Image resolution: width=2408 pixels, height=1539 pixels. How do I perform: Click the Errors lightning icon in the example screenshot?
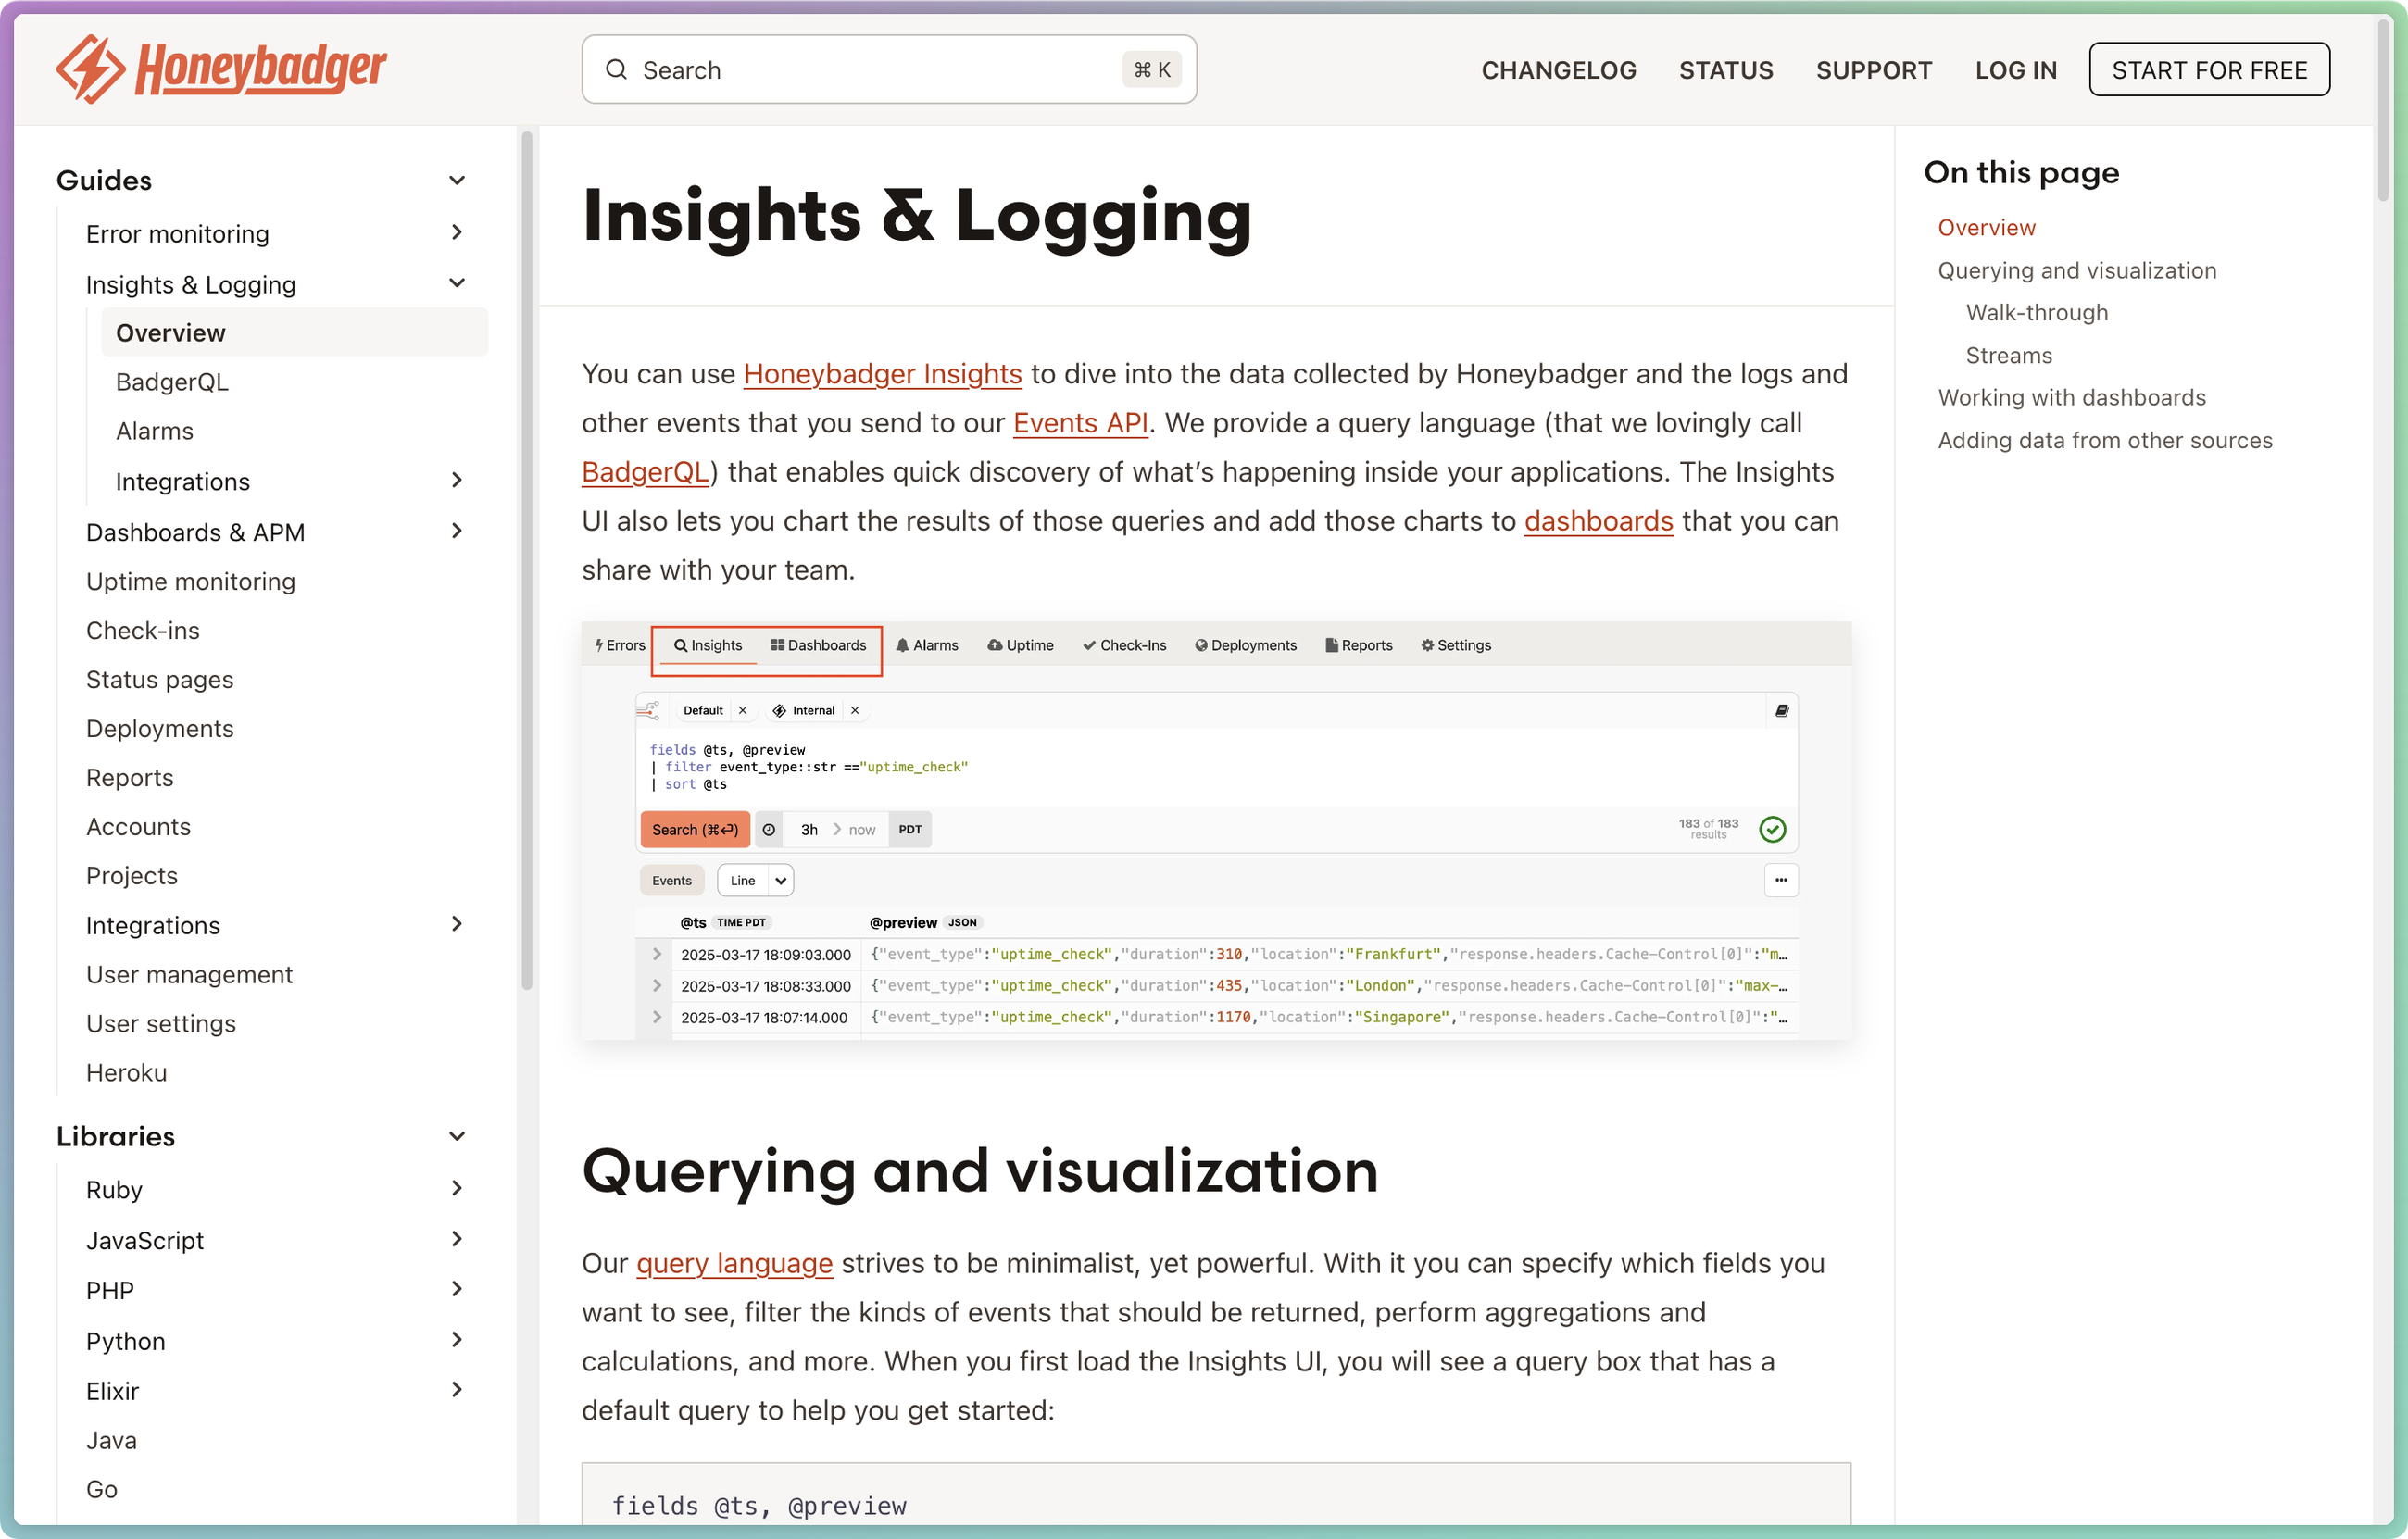[600, 645]
